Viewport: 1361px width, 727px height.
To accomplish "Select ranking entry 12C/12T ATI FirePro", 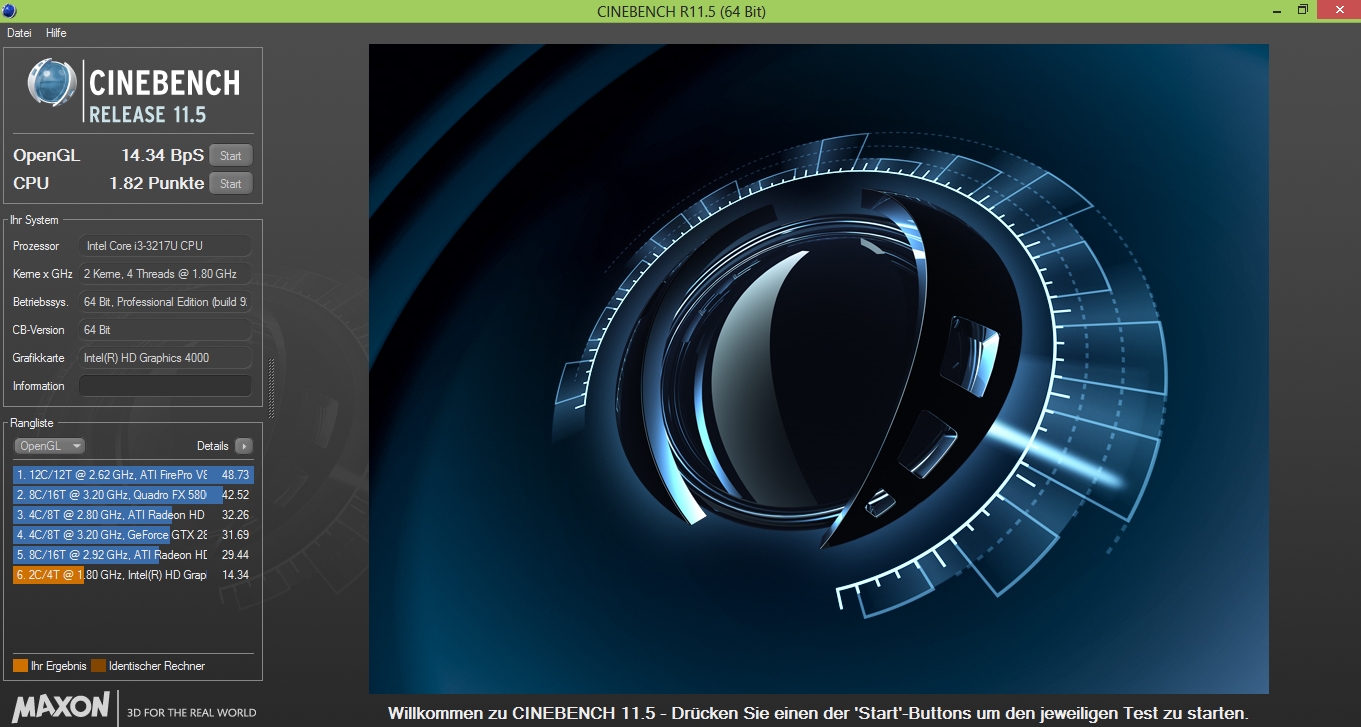I will pos(133,475).
